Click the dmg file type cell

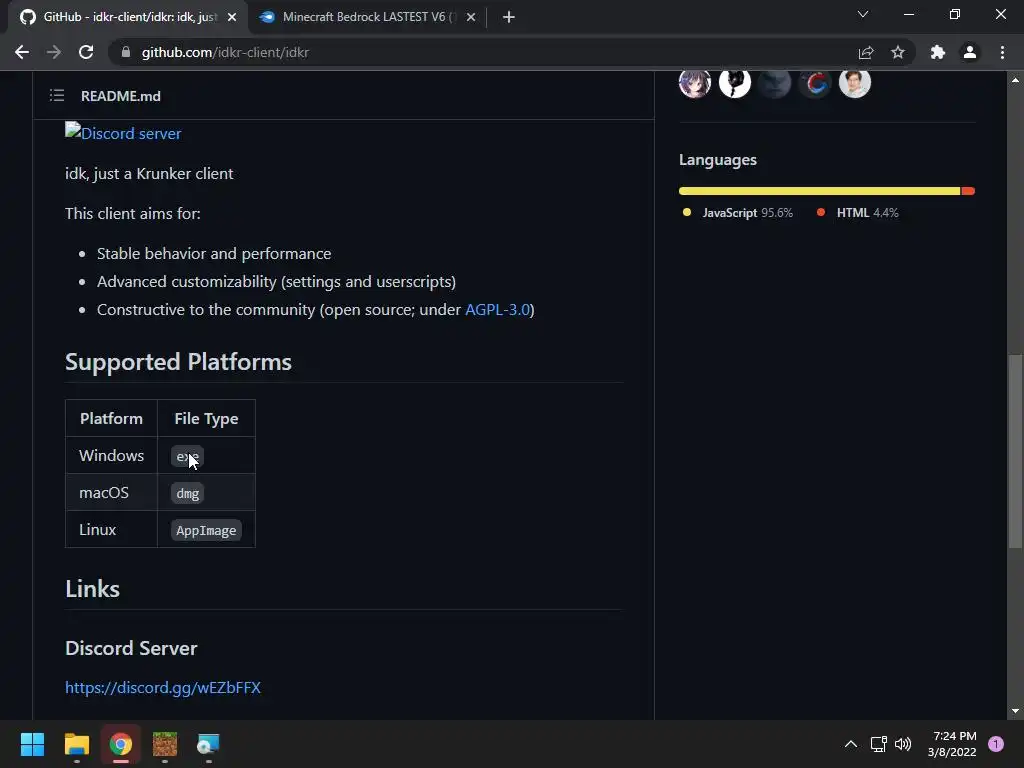[206, 492]
